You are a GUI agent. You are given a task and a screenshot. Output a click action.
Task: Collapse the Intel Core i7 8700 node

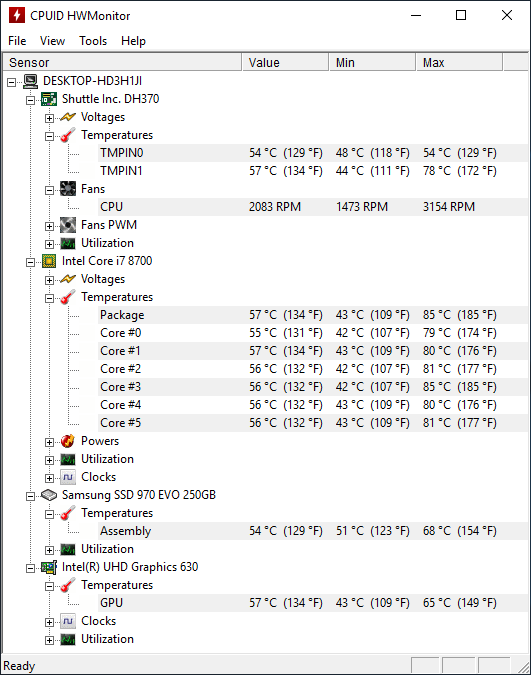(x=31, y=262)
